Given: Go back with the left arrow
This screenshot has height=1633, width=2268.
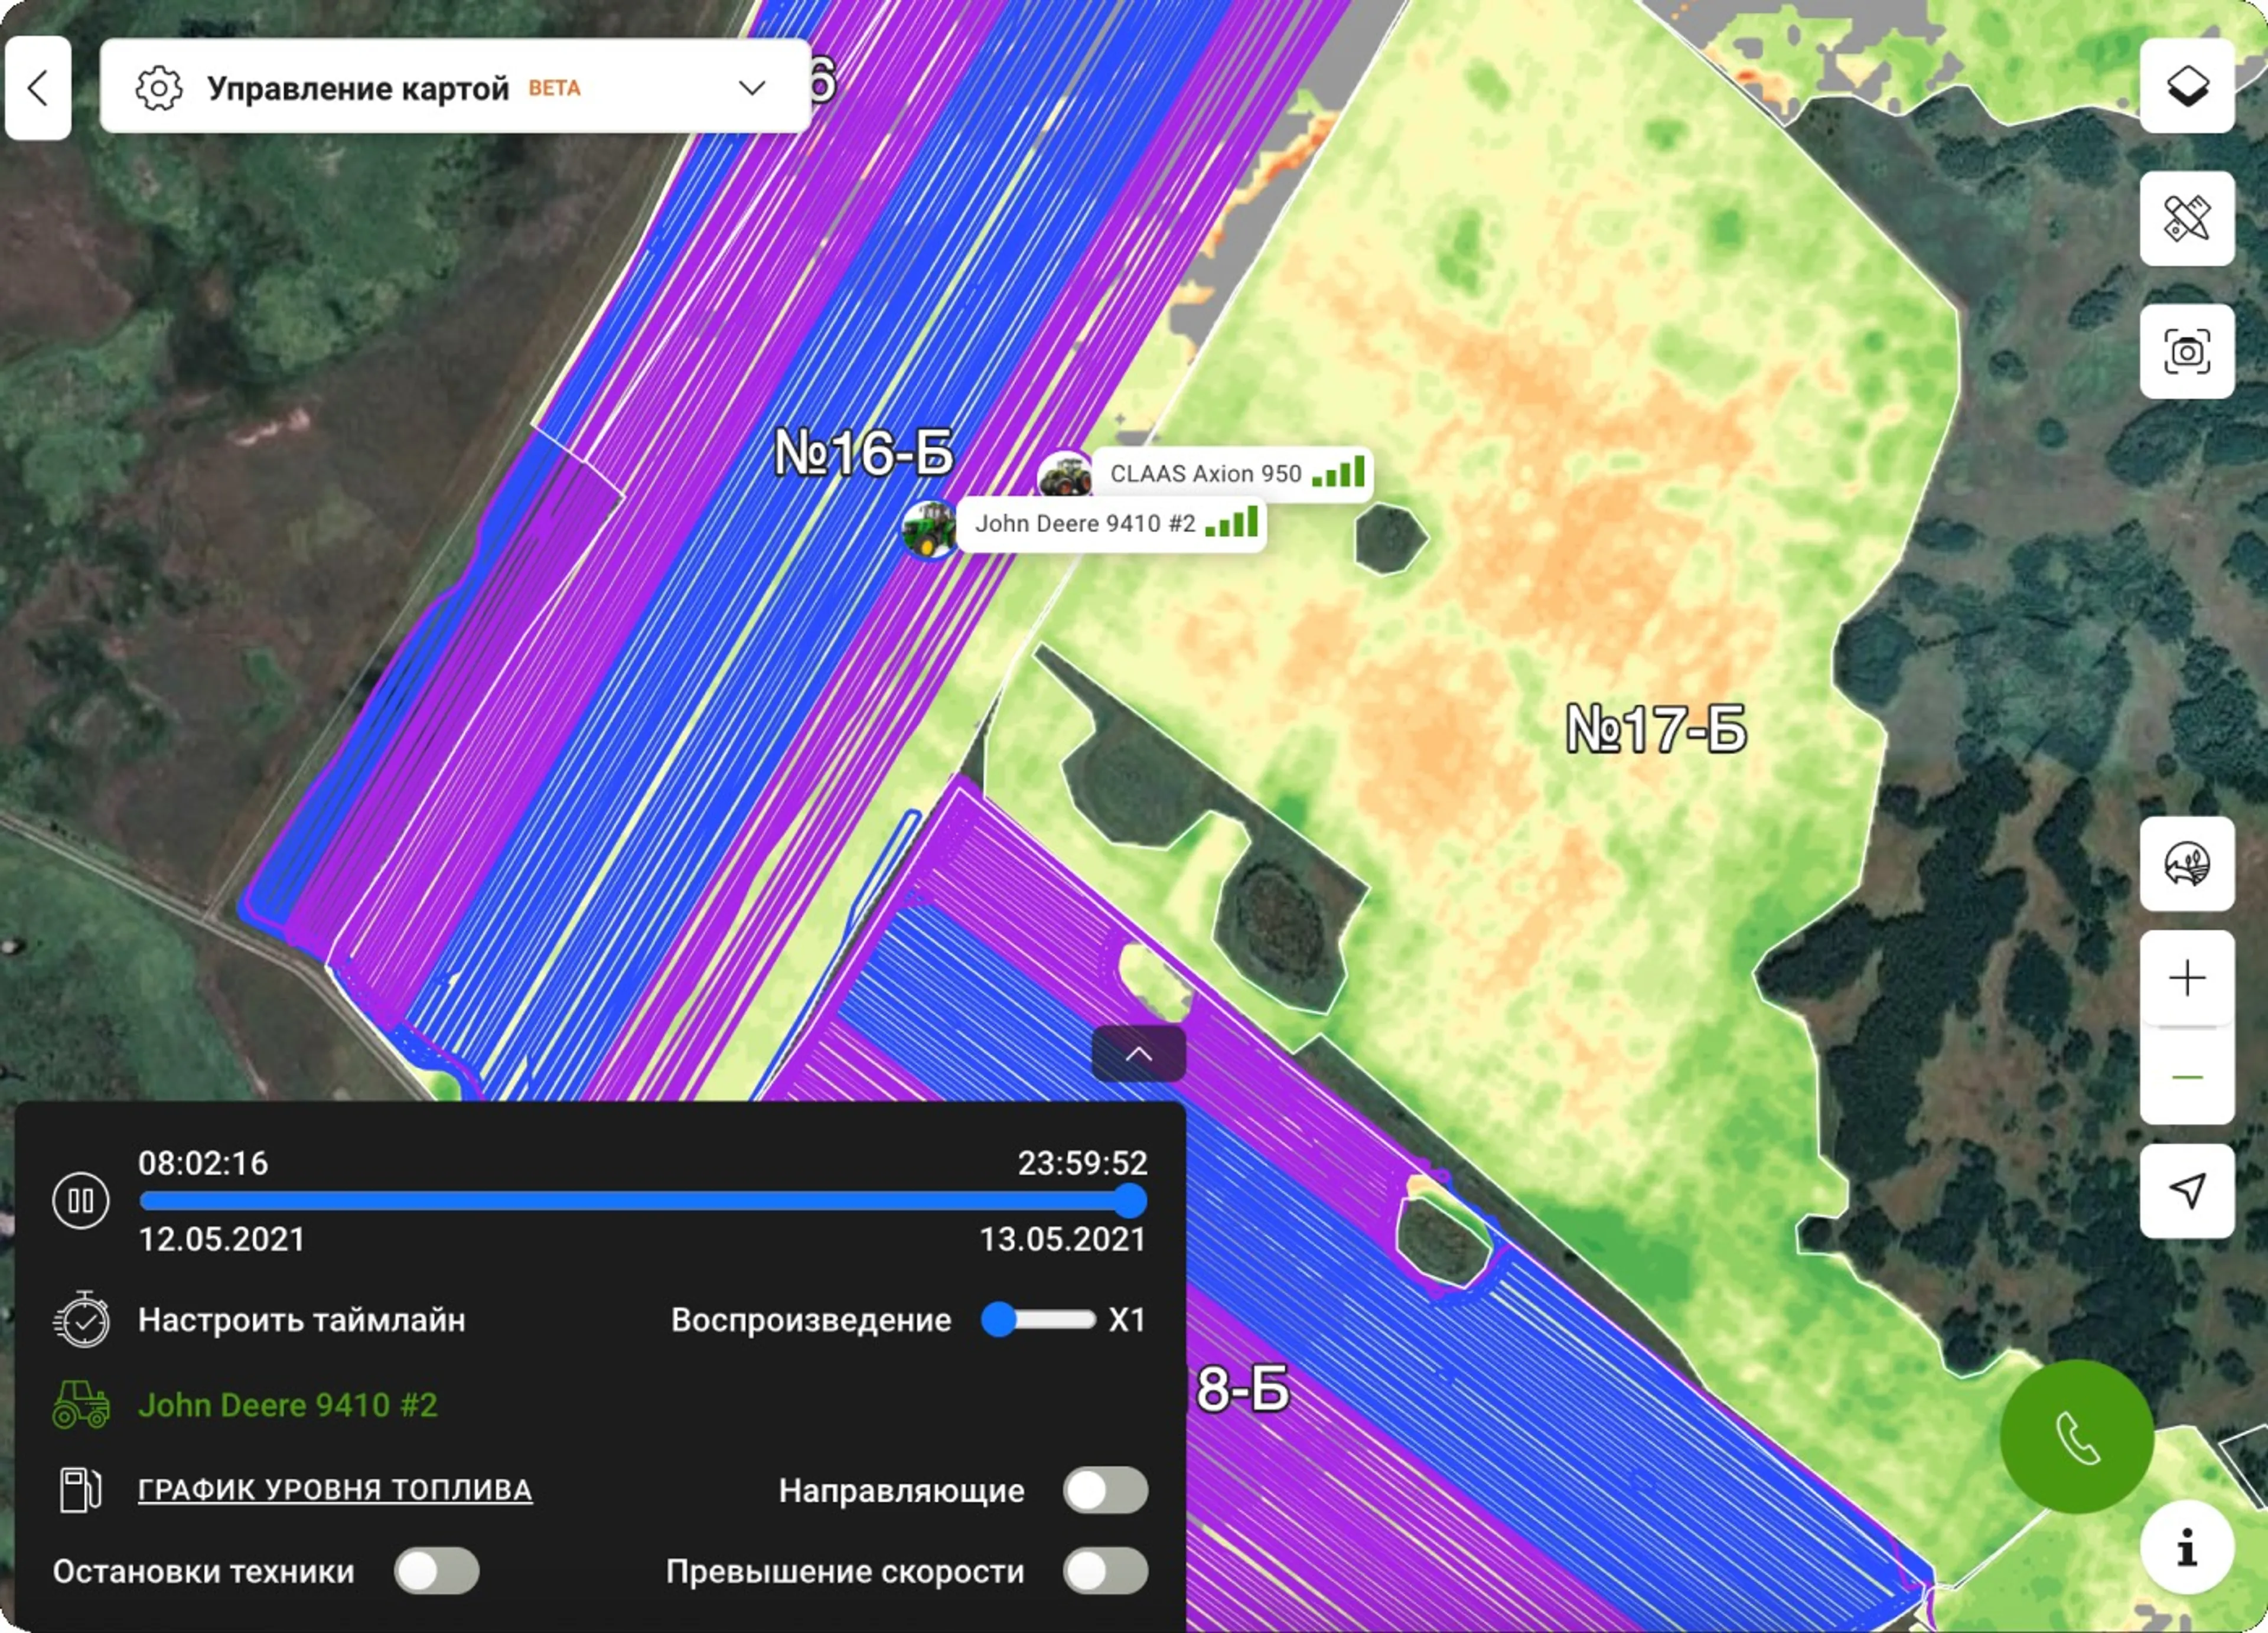Looking at the screenshot, I should 38,88.
